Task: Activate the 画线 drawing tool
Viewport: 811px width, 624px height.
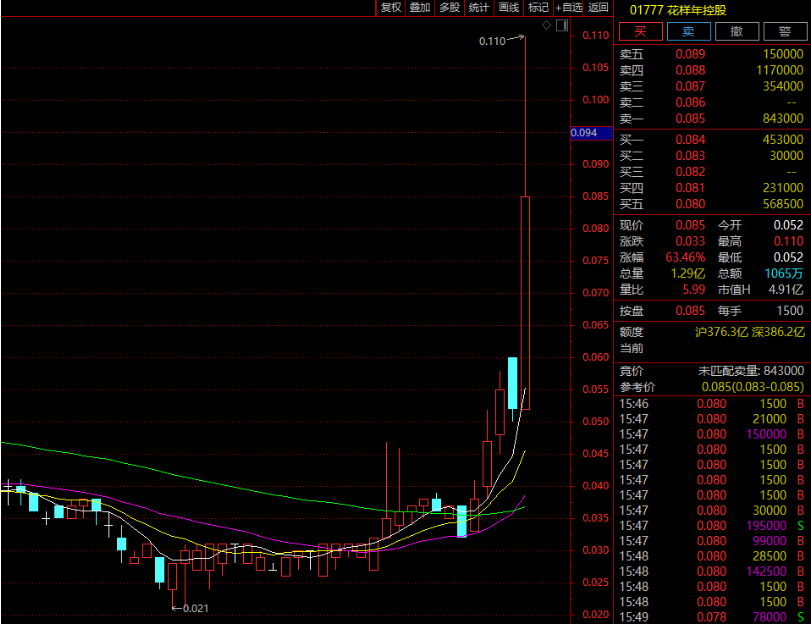Action: pyautogui.click(x=509, y=8)
